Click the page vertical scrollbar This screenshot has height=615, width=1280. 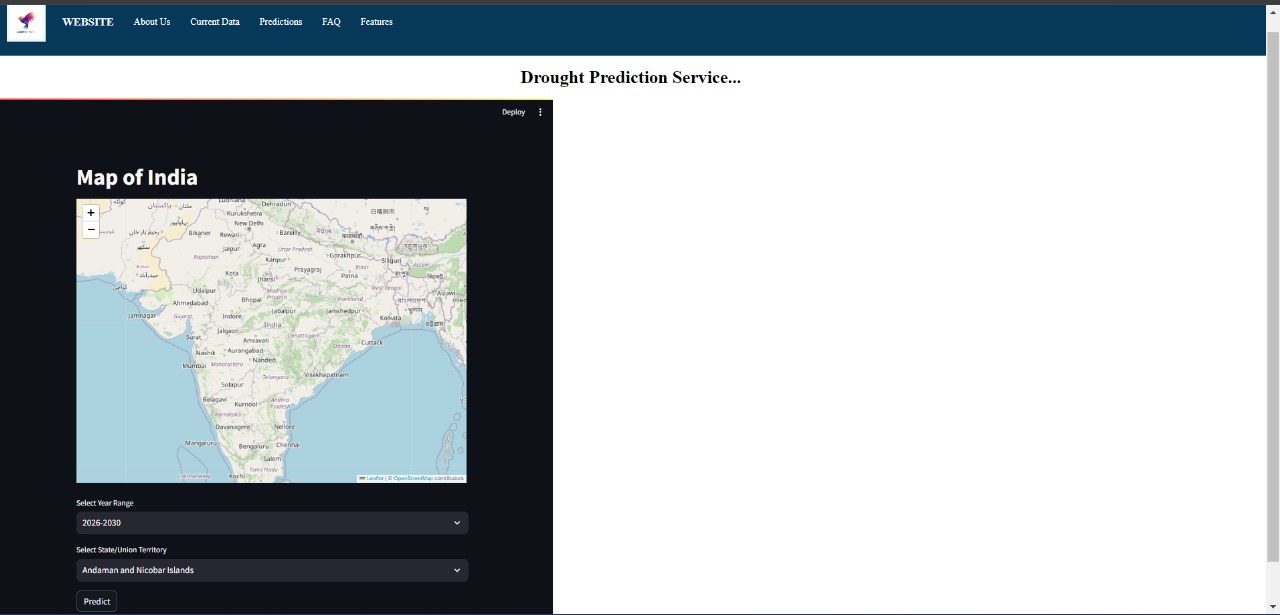(x=1273, y=295)
